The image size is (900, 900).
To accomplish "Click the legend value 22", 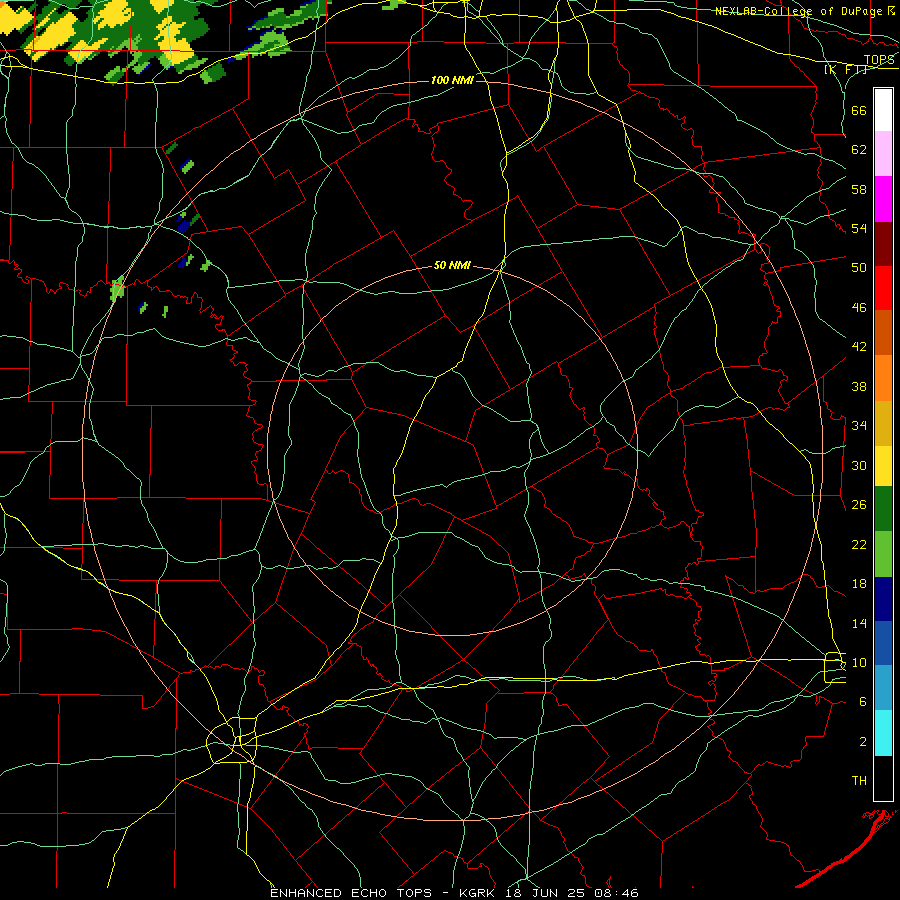I will [859, 545].
